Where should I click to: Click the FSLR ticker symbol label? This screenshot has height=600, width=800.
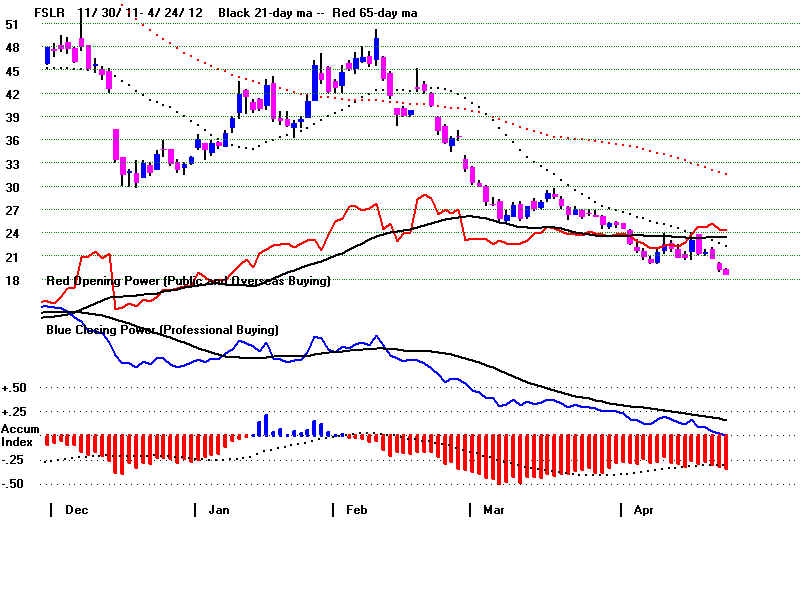tap(48, 12)
